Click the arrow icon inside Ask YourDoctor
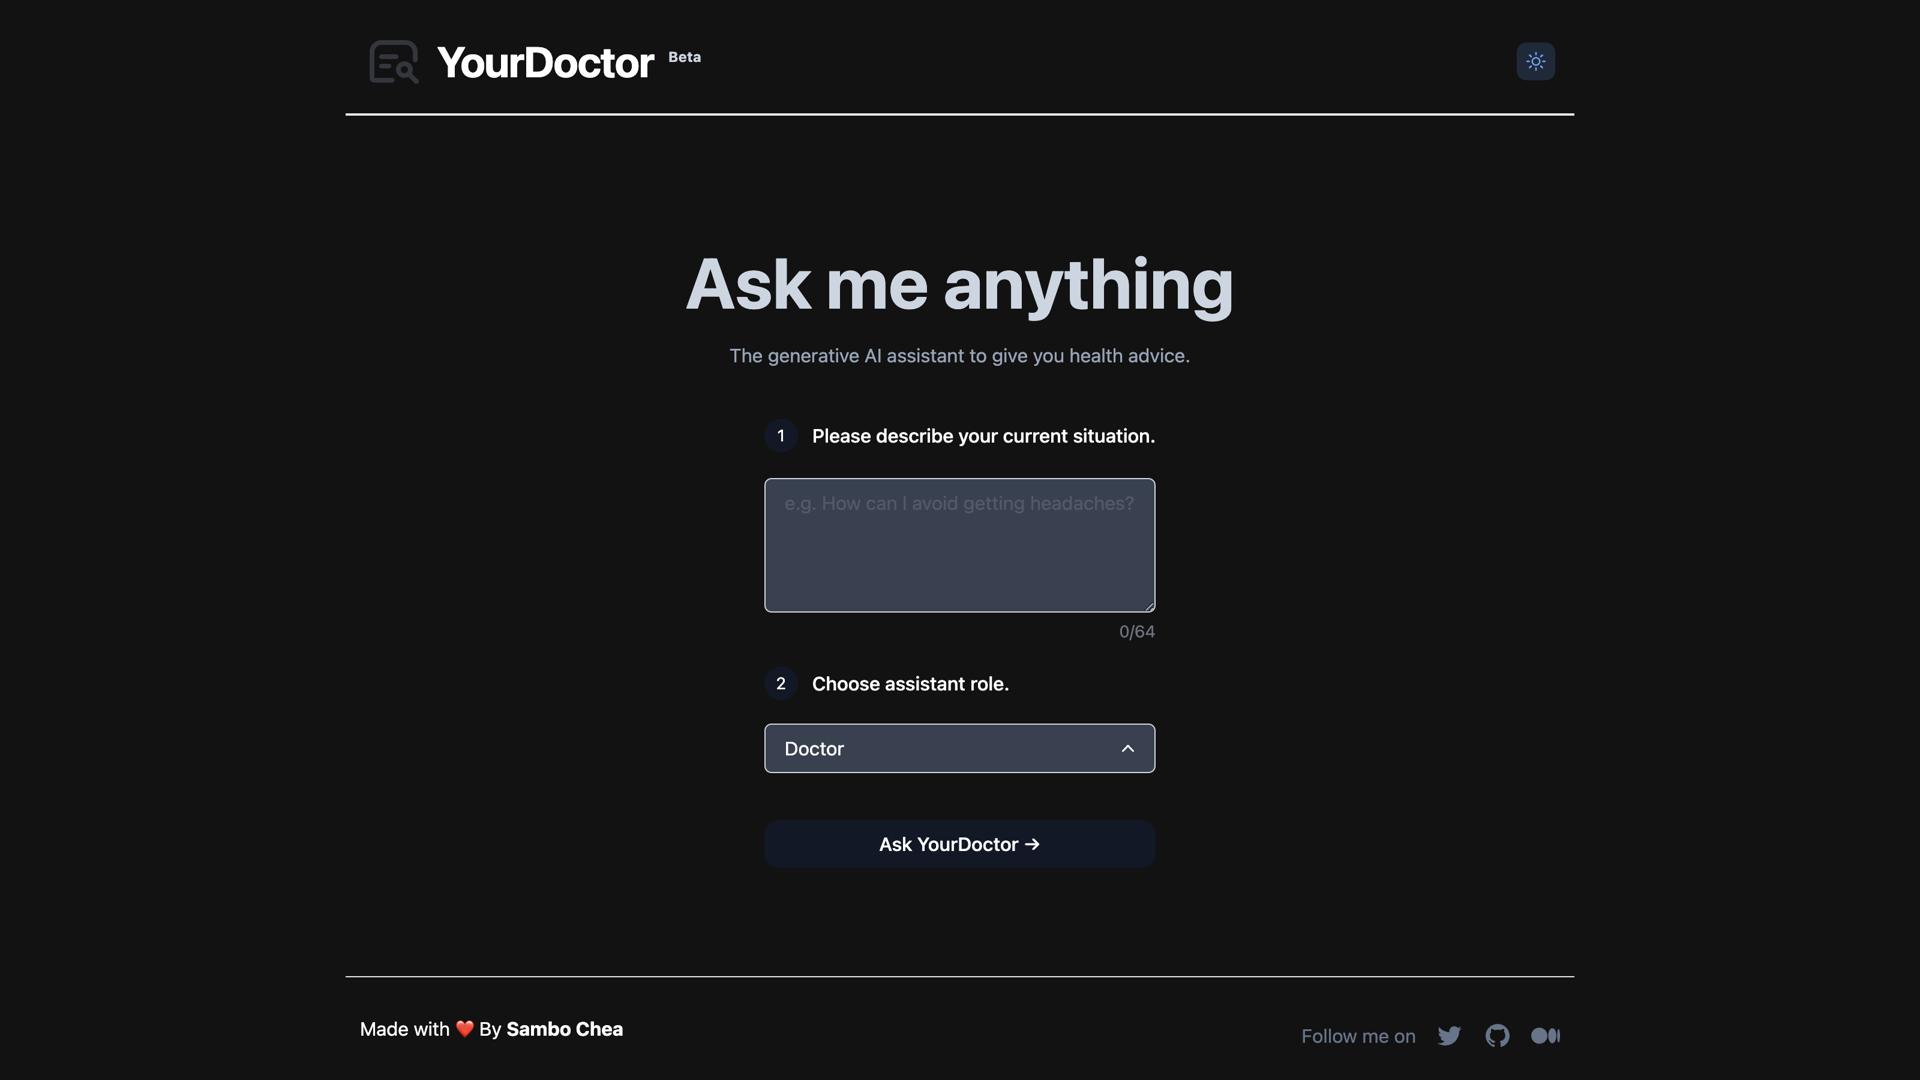This screenshot has height=1080, width=1920. point(1032,844)
